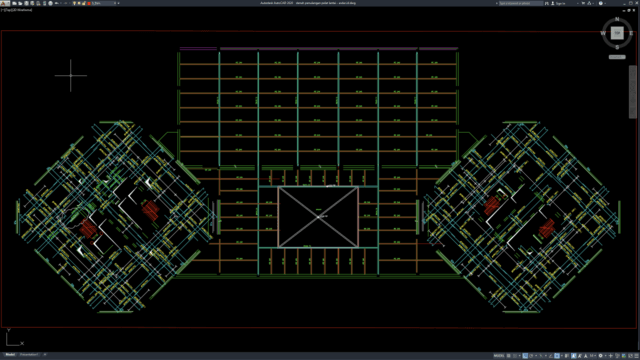
Task: Click the Autodesk connect triangle icon
Action: coord(589,3)
